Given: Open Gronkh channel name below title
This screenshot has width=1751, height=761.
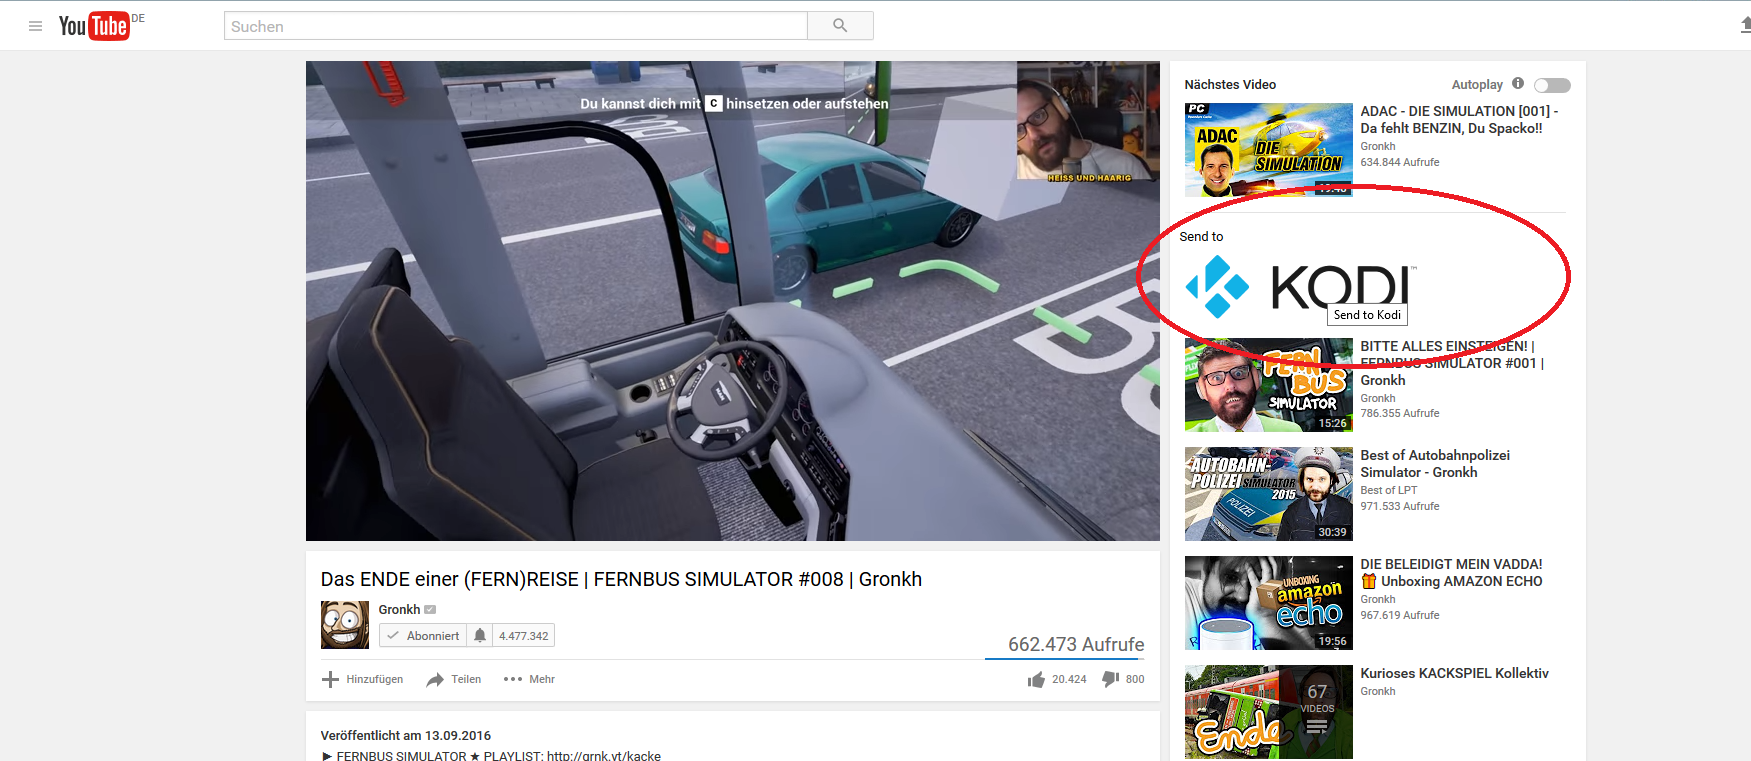Looking at the screenshot, I should click(399, 609).
